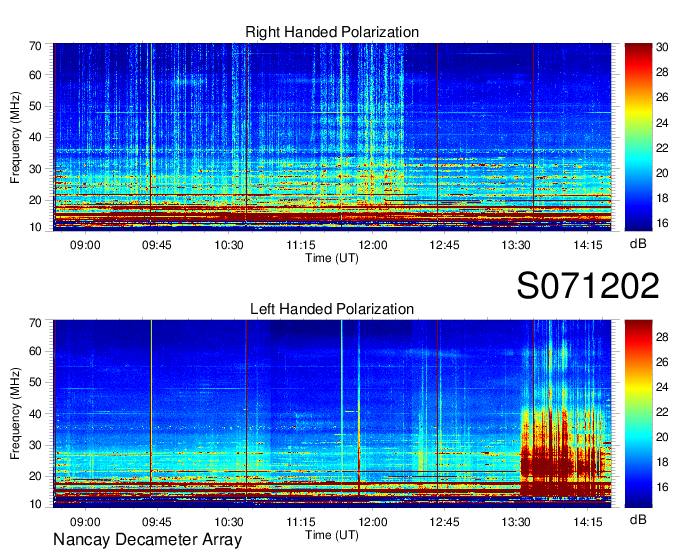Click the dB unit label under the Left Handed color bar
Image resolution: width=680 pixels, height=552 pixels.
pos(638,519)
